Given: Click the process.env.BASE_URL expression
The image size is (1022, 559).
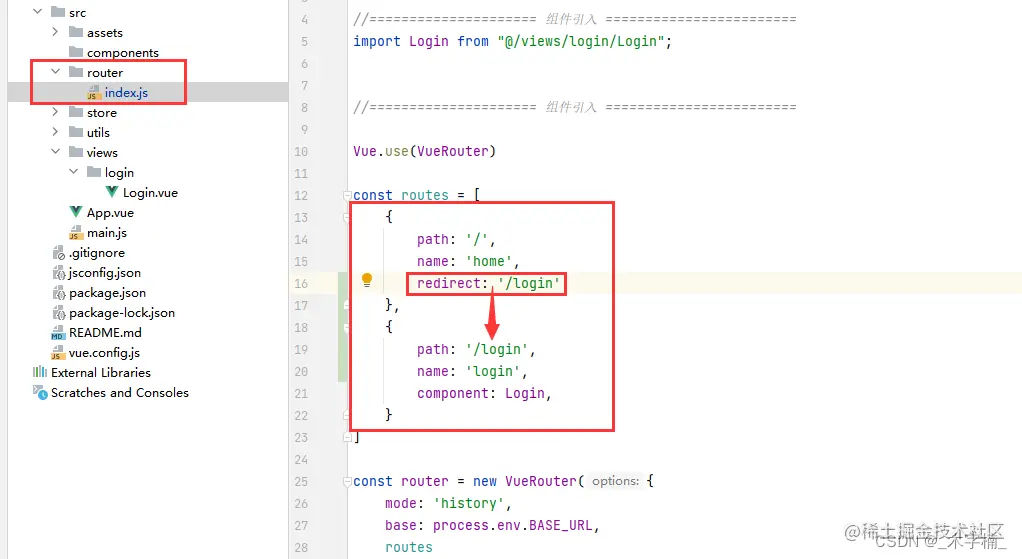Looking at the screenshot, I should click(513, 525).
